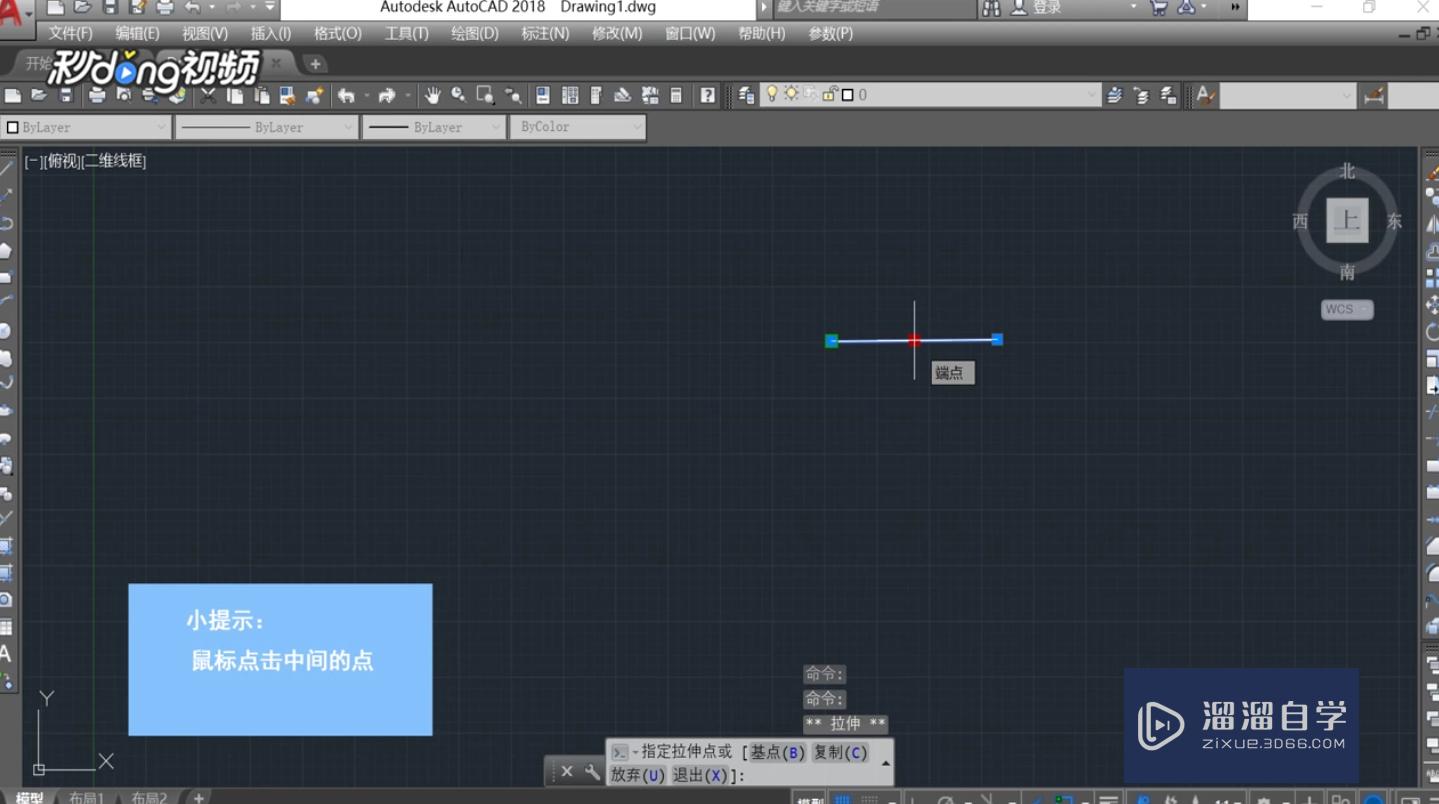The width and height of the screenshot is (1439, 804).
Task: Click the Layer Previous icon
Action: click(x=1142, y=96)
